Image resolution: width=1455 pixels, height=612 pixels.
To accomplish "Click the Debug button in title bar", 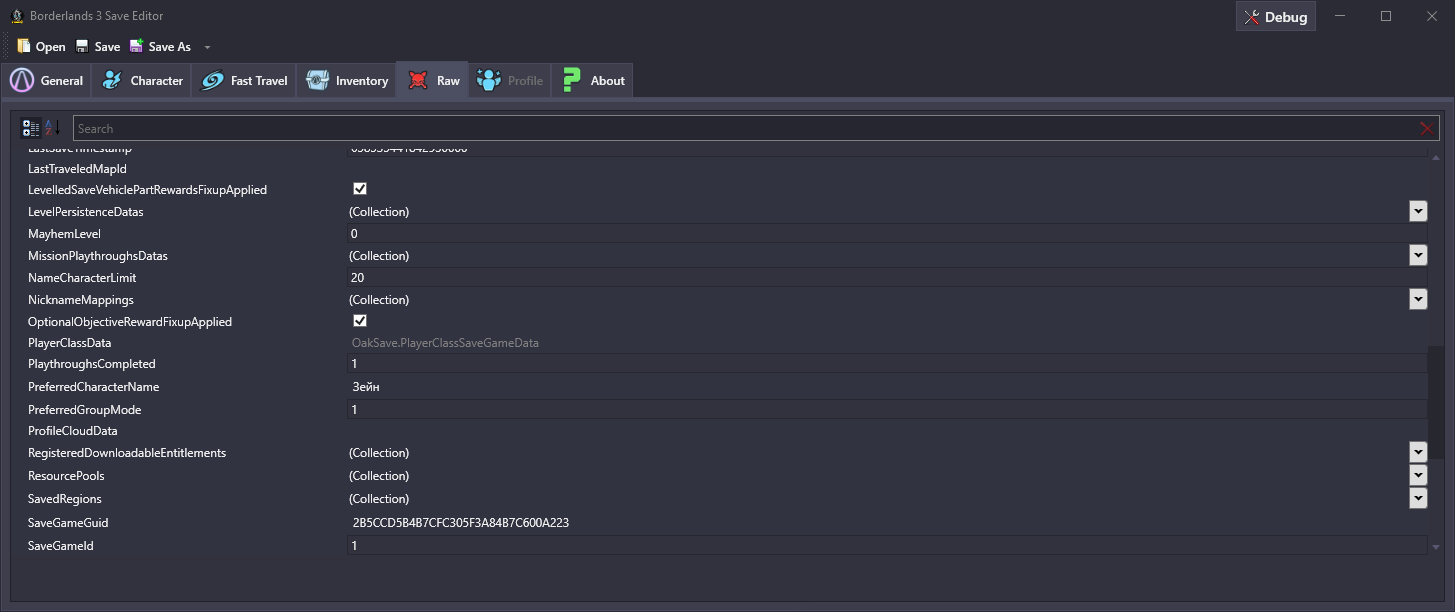I will pos(1276,17).
